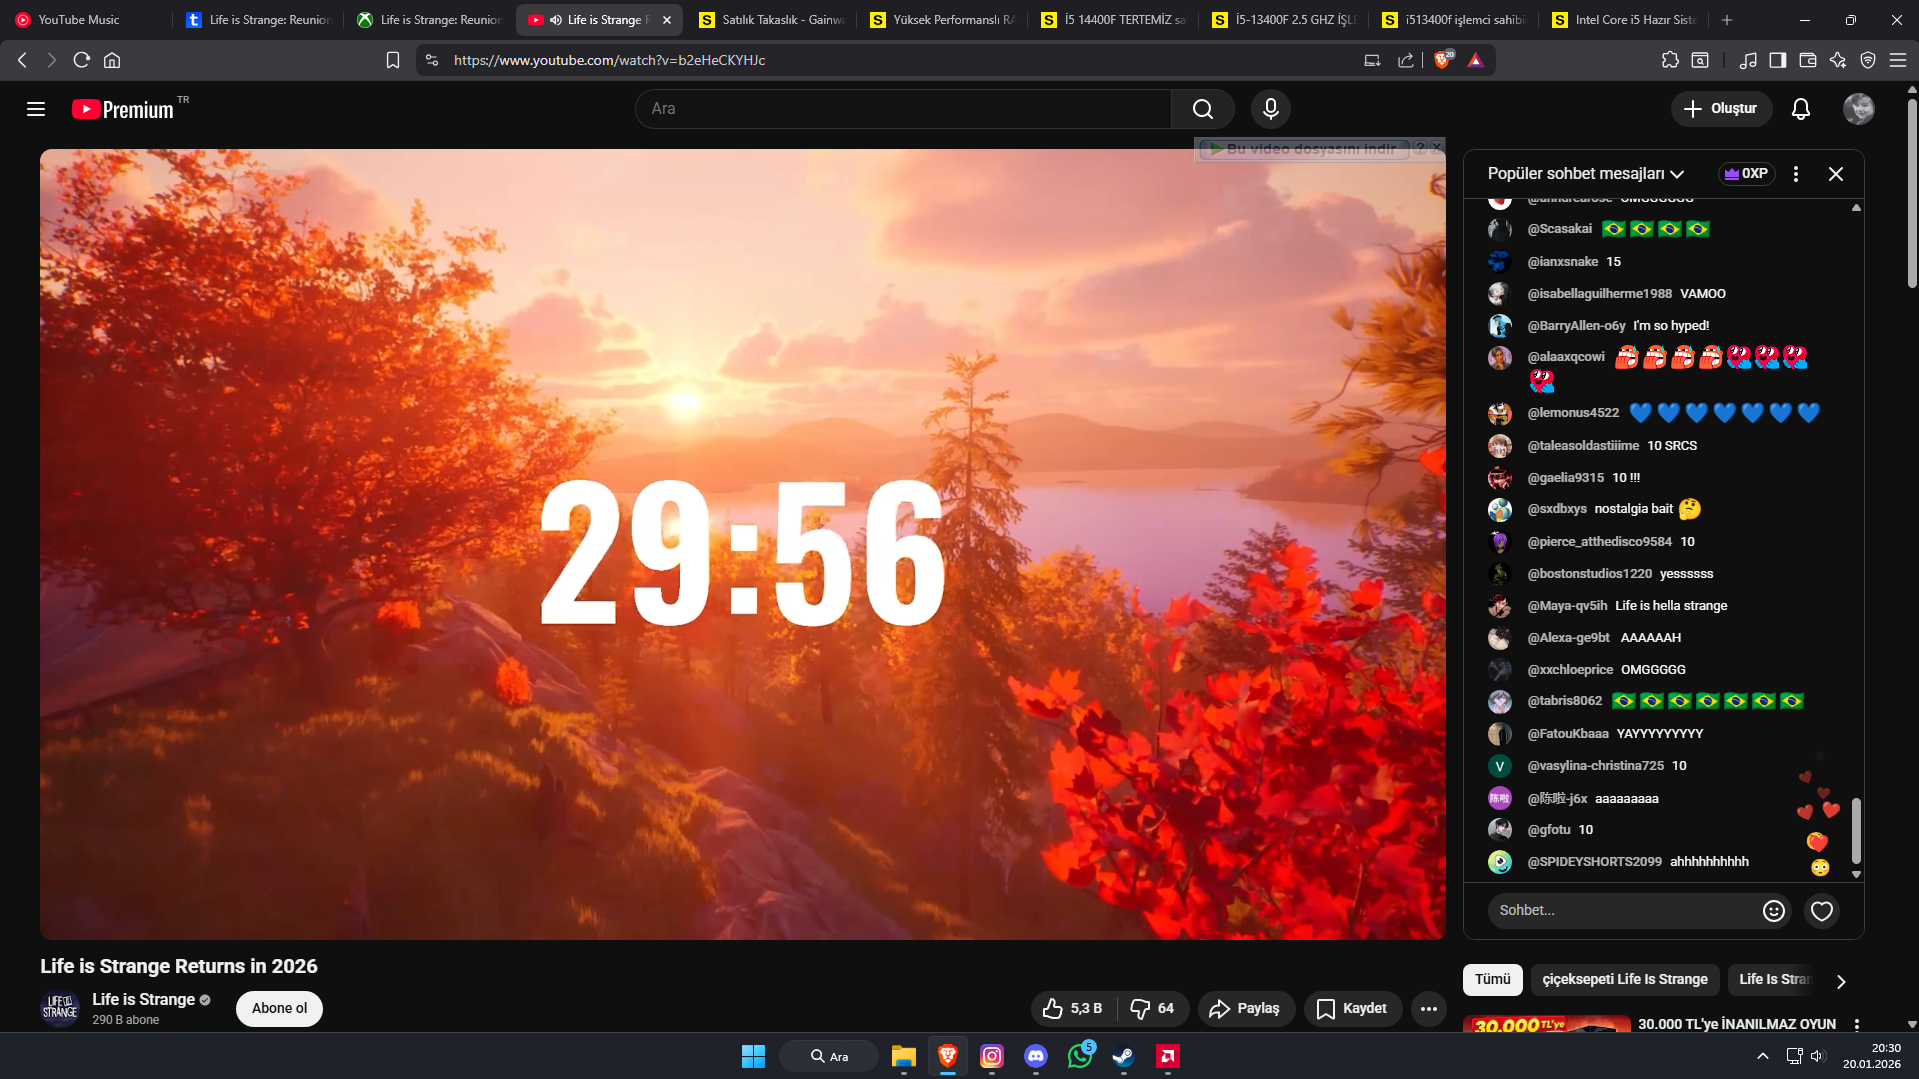1919x1079 pixels.
Task: Open live chat more options menu
Action: coord(1796,174)
